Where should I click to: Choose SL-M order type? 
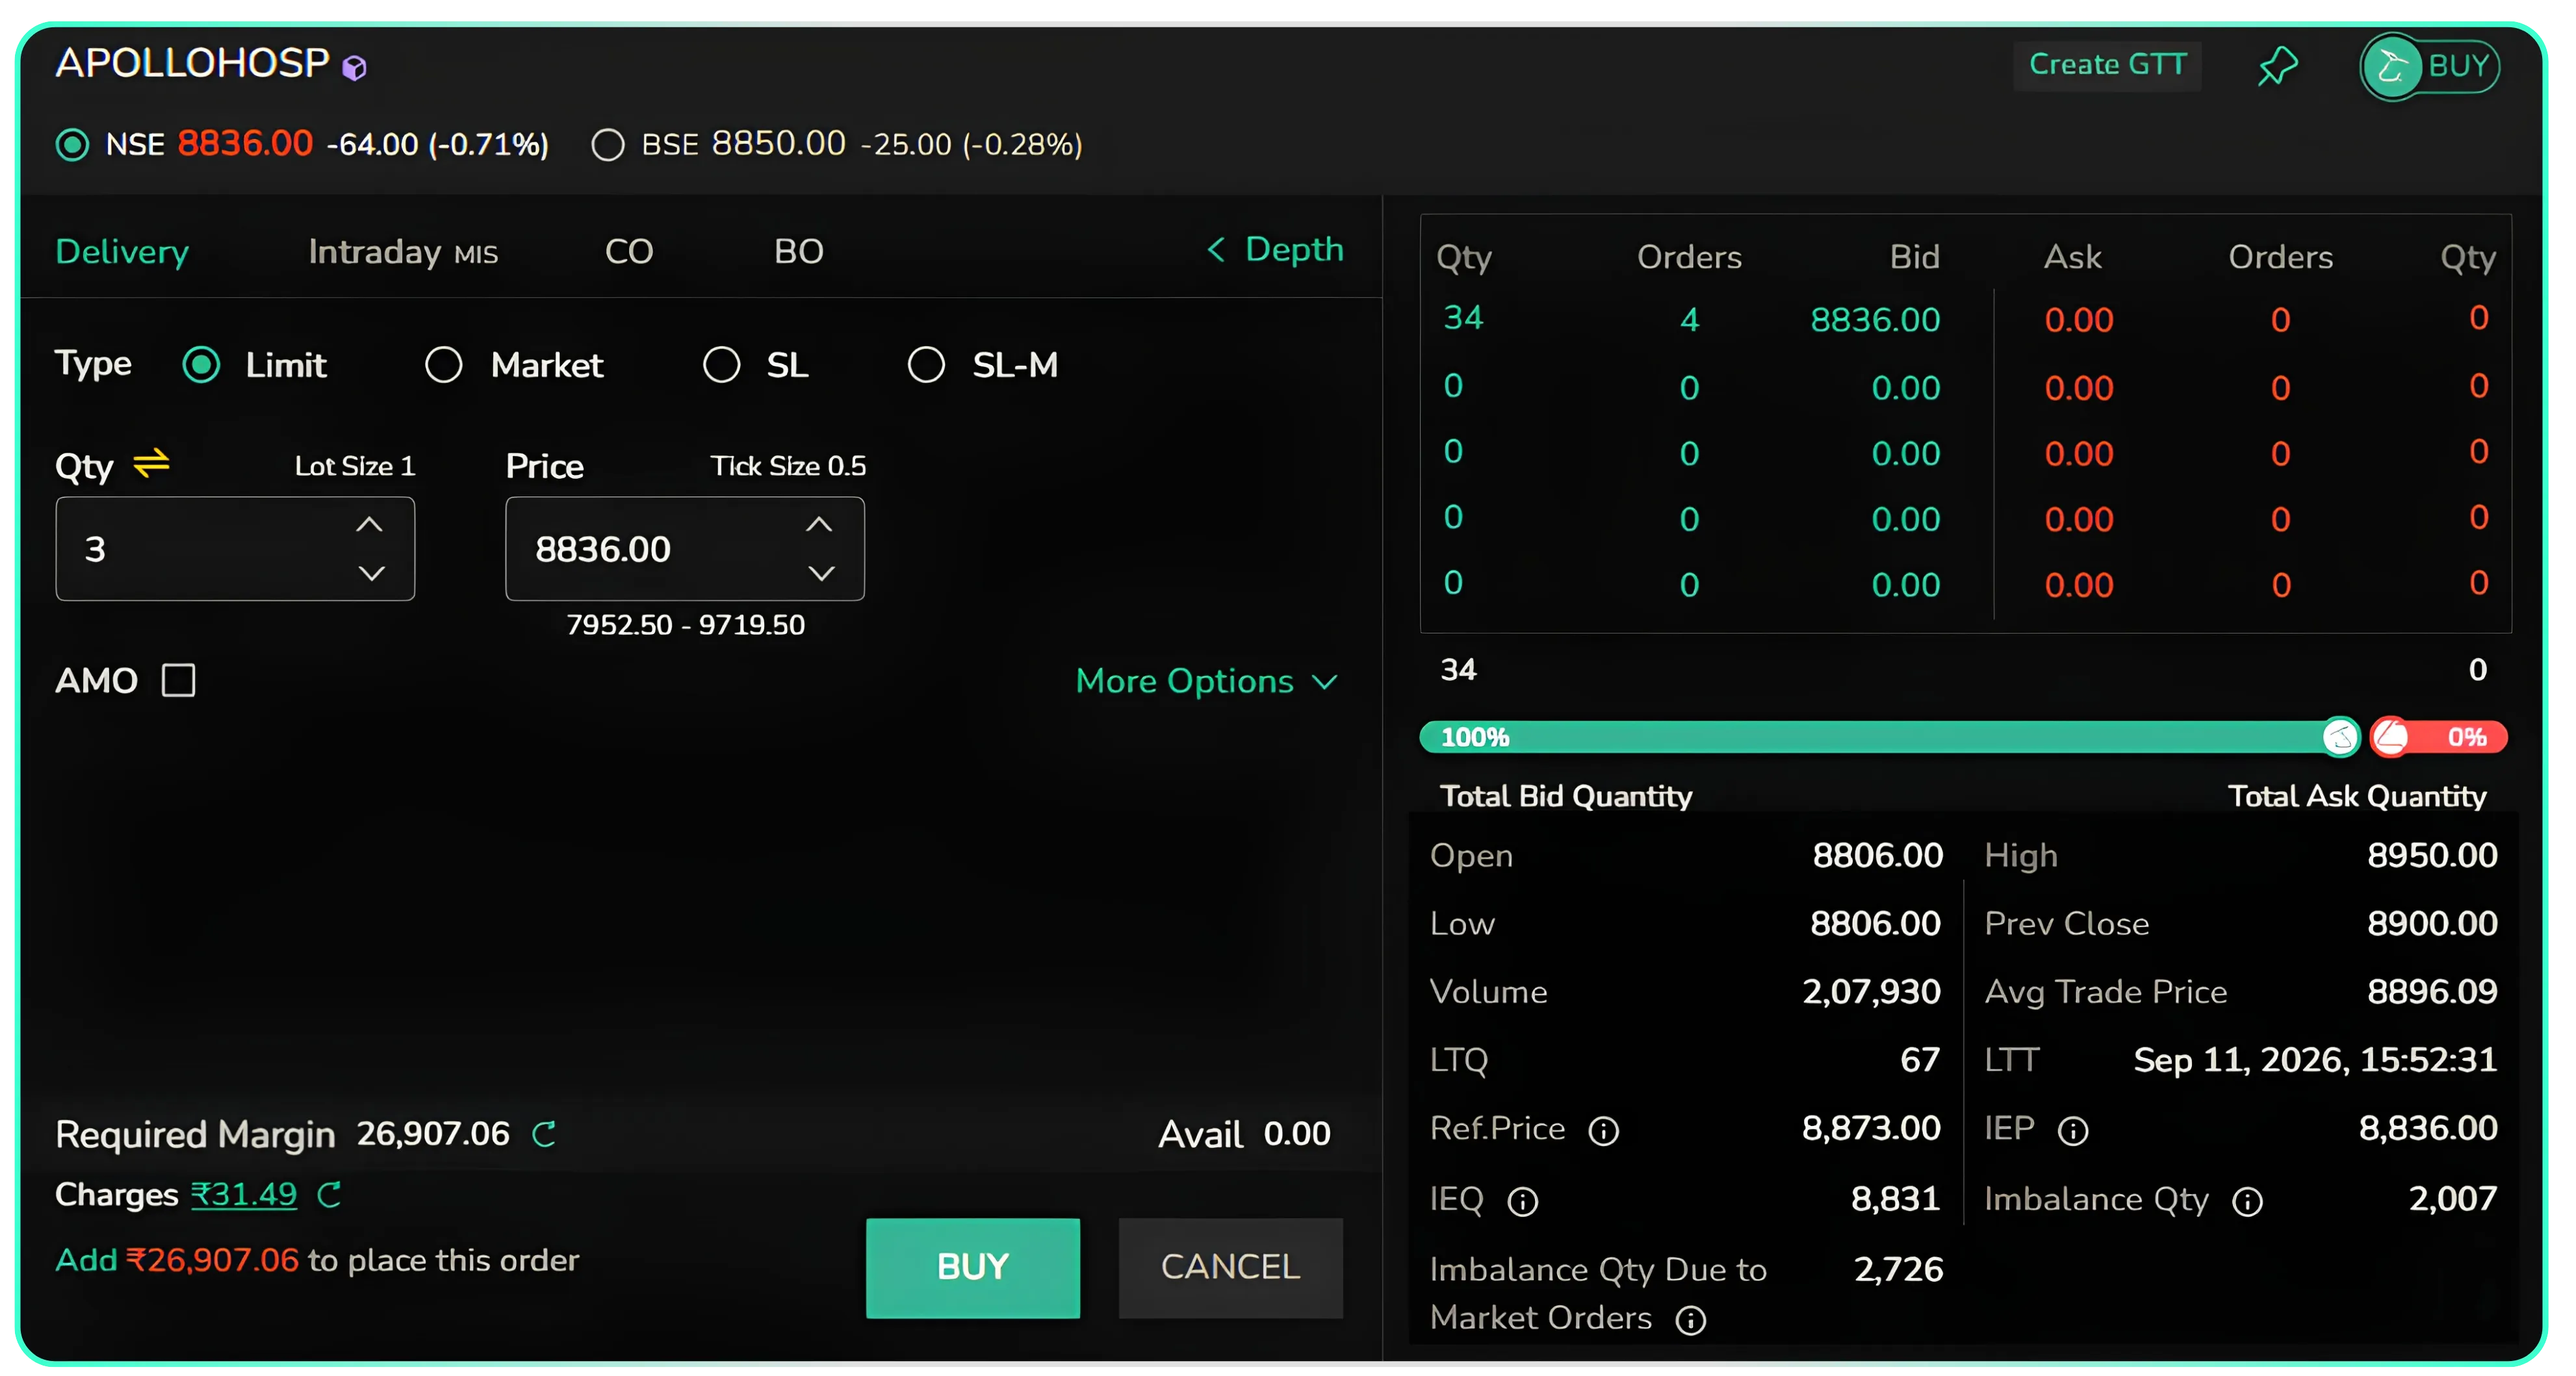click(926, 365)
